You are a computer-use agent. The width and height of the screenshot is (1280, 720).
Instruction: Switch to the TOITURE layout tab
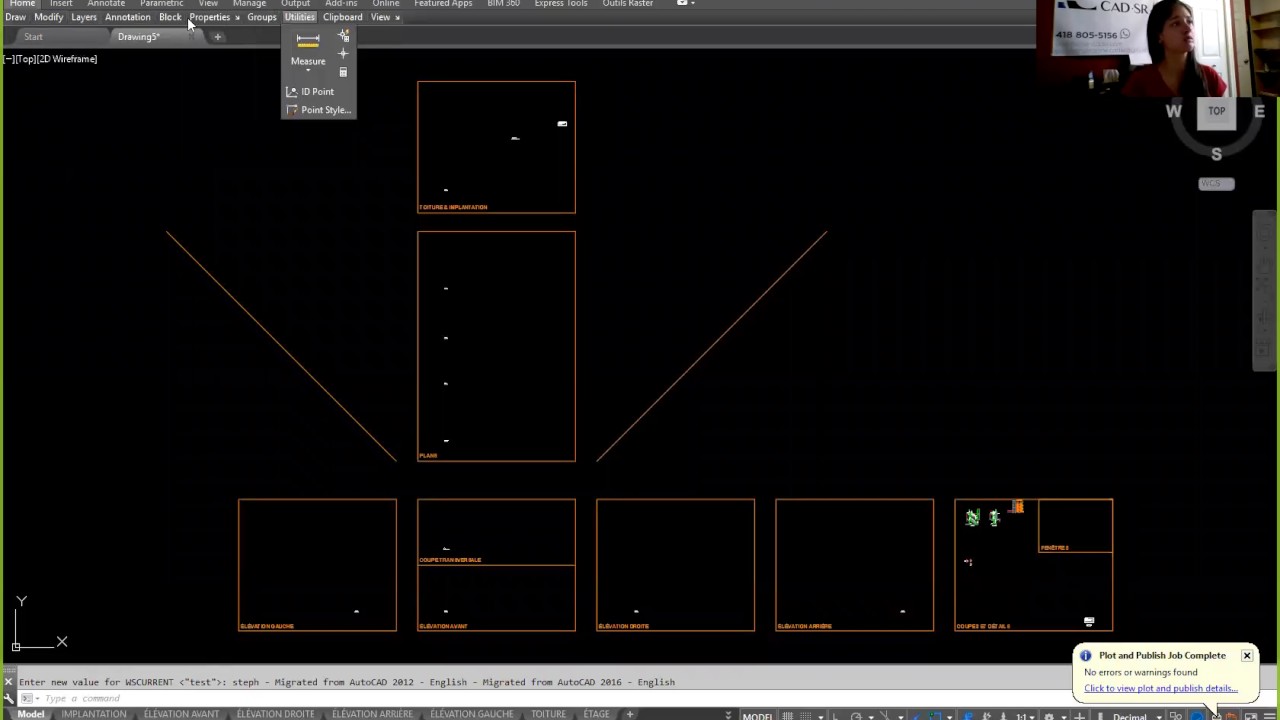pos(548,714)
